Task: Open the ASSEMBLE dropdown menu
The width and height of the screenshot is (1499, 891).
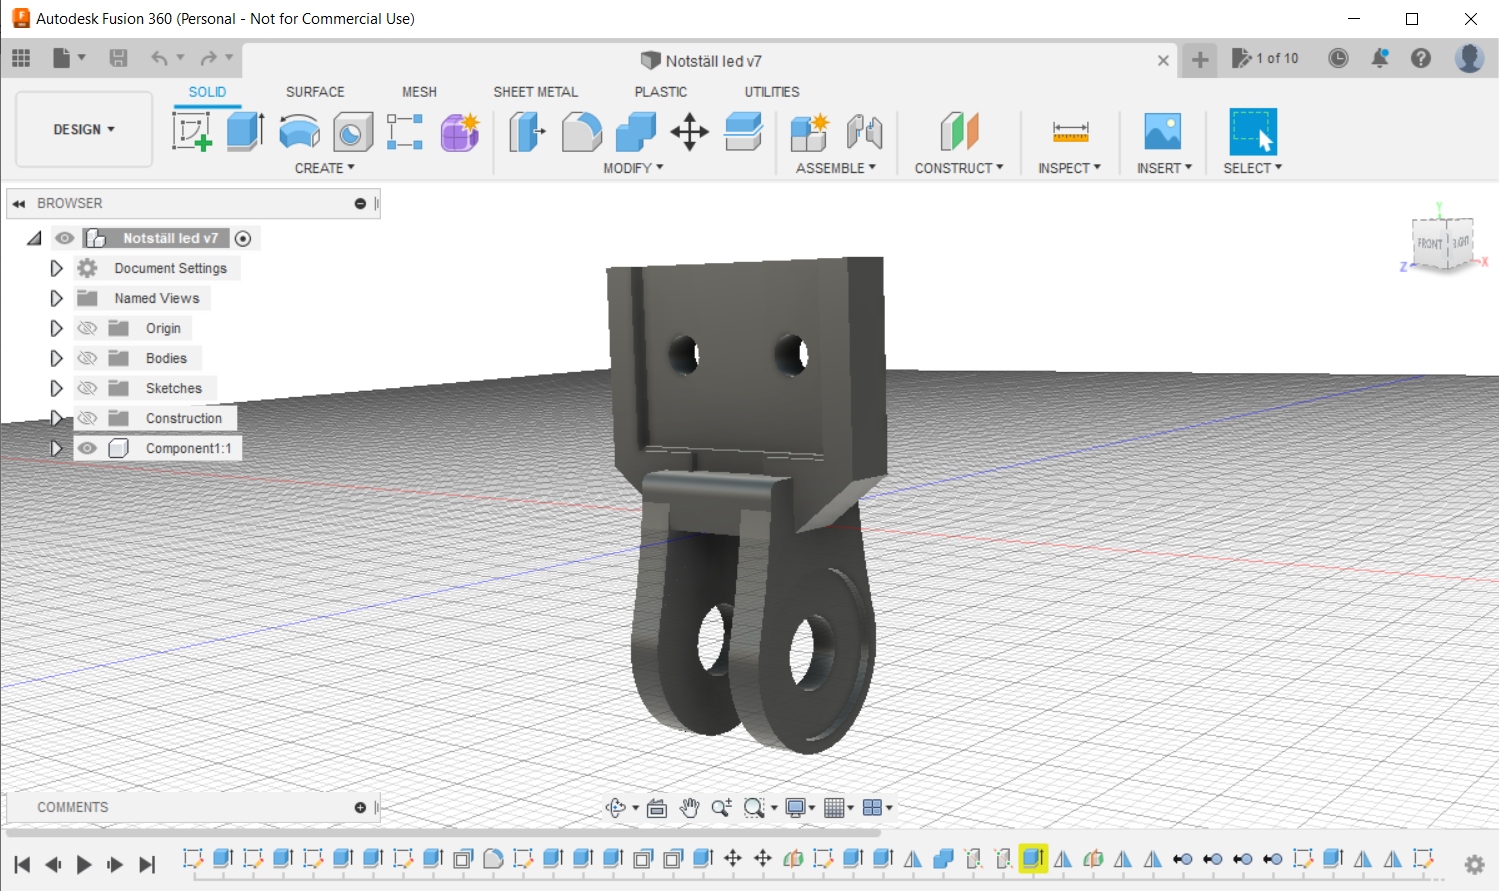Action: click(x=836, y=168)
